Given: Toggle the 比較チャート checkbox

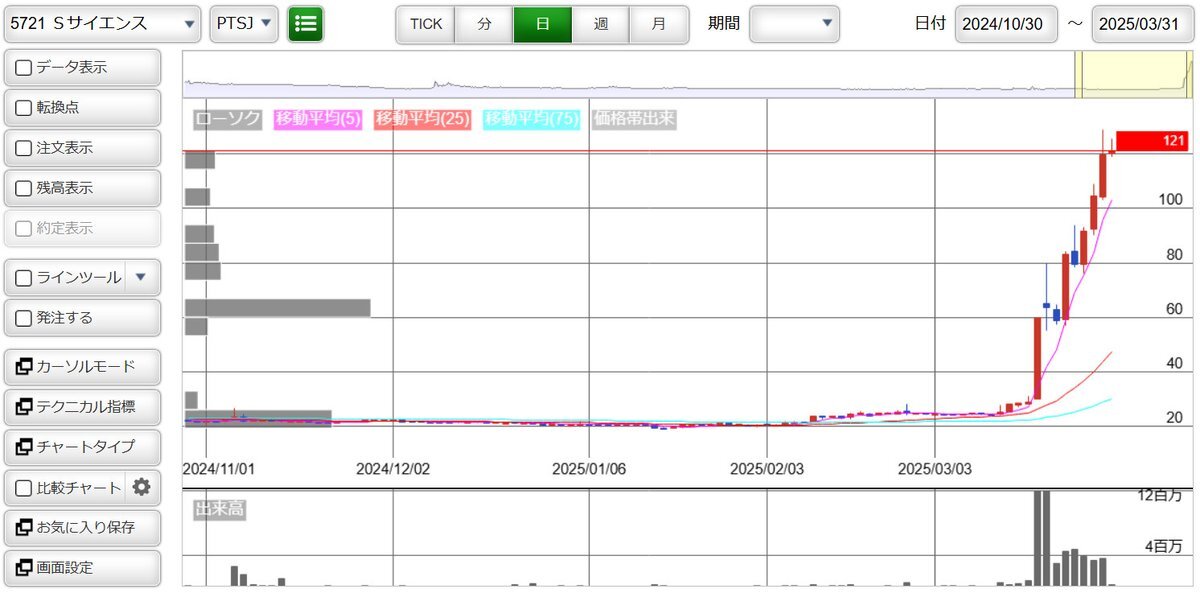Looking at the screenshot, I should point(24,488).
